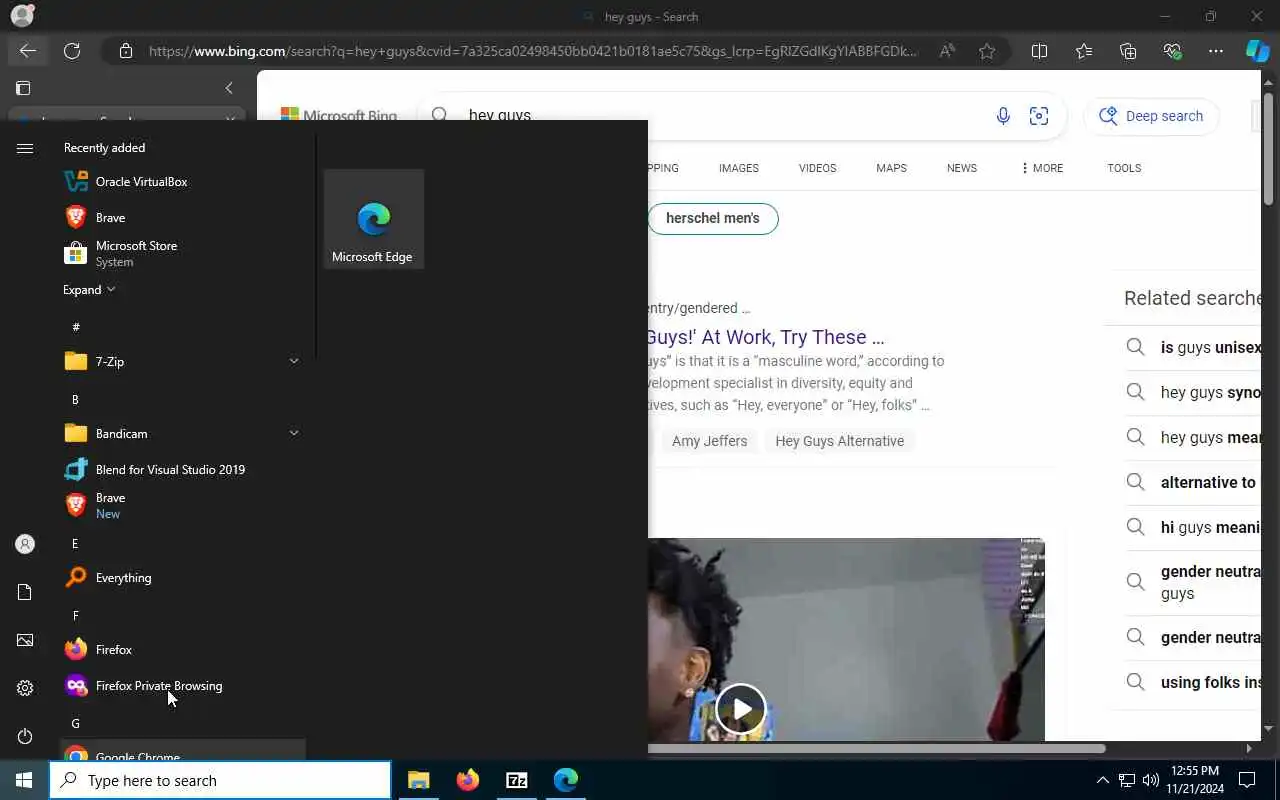Open the volume control in tray
This screenshot has width=1280, height=800.
[1150, 780]
